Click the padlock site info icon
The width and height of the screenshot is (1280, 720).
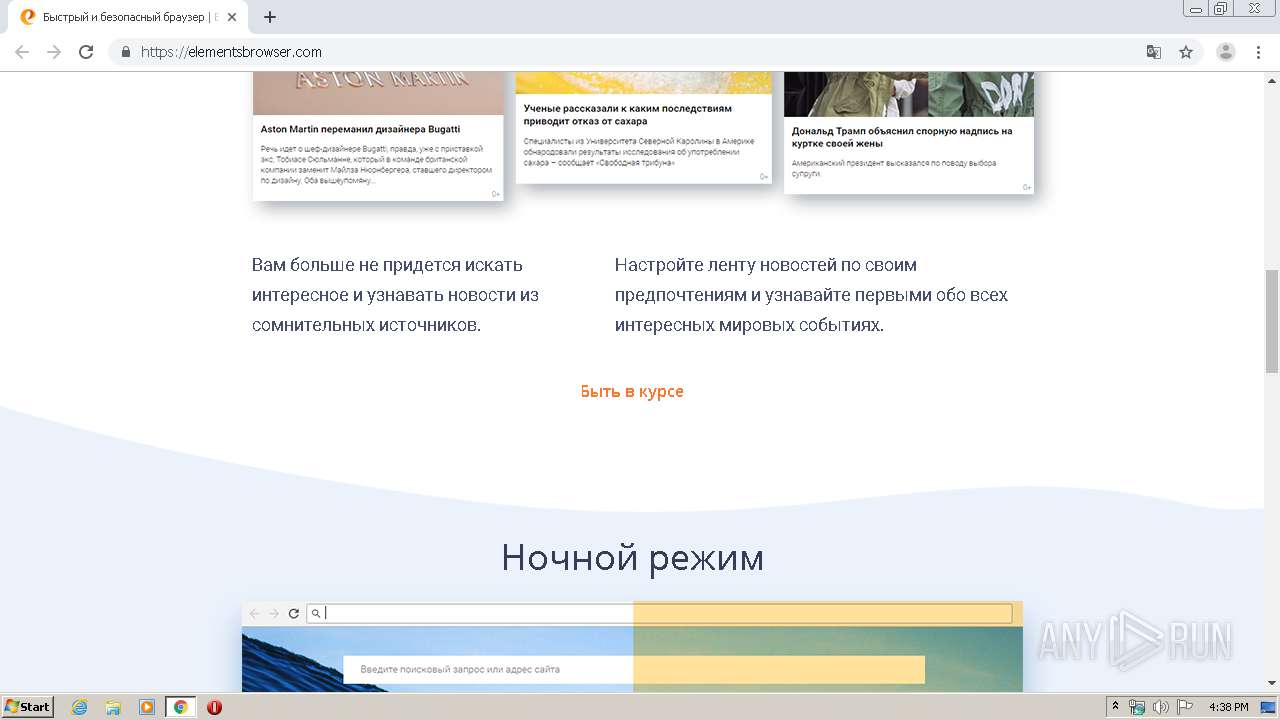pos(126,52)
